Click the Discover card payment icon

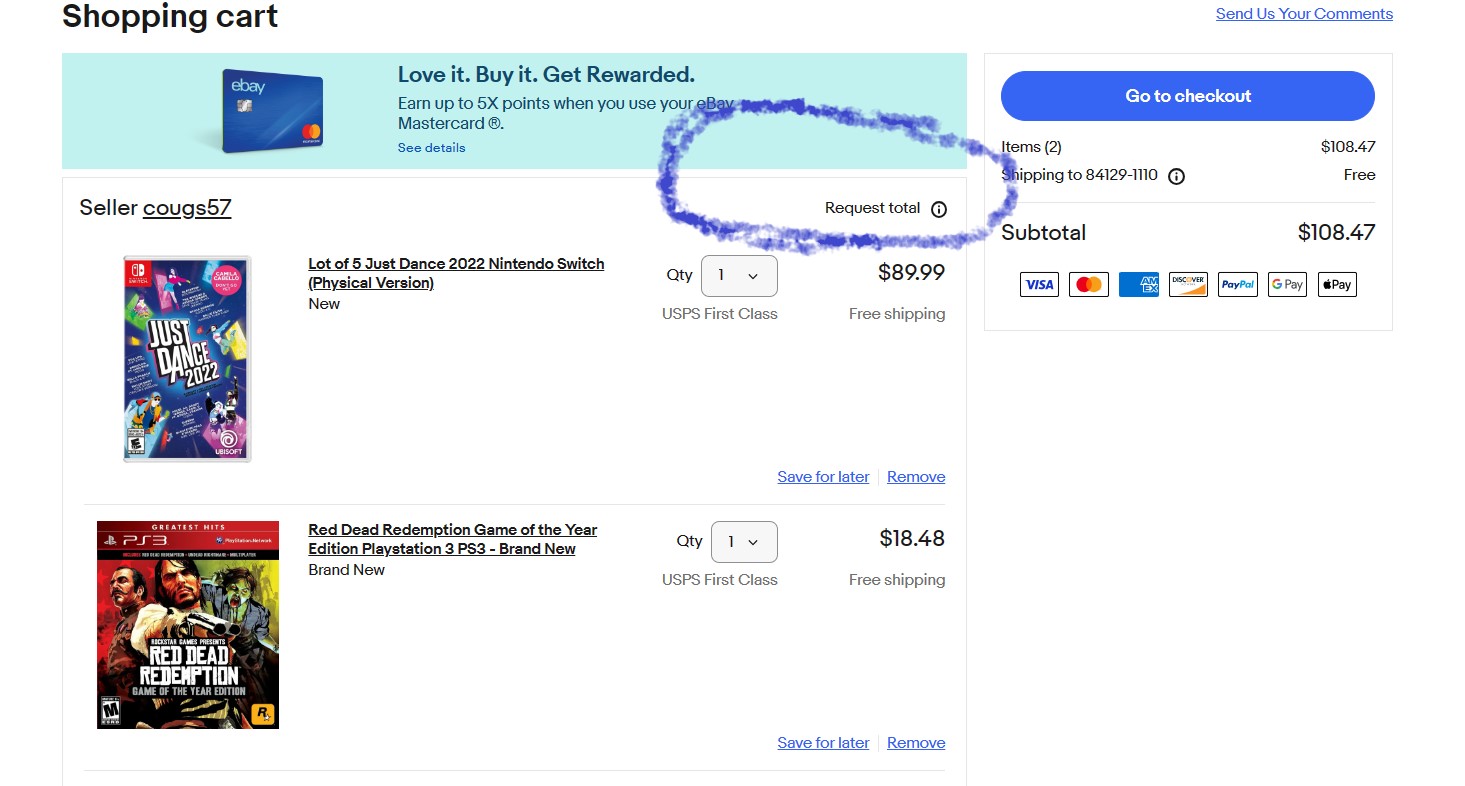point(1188,285)
